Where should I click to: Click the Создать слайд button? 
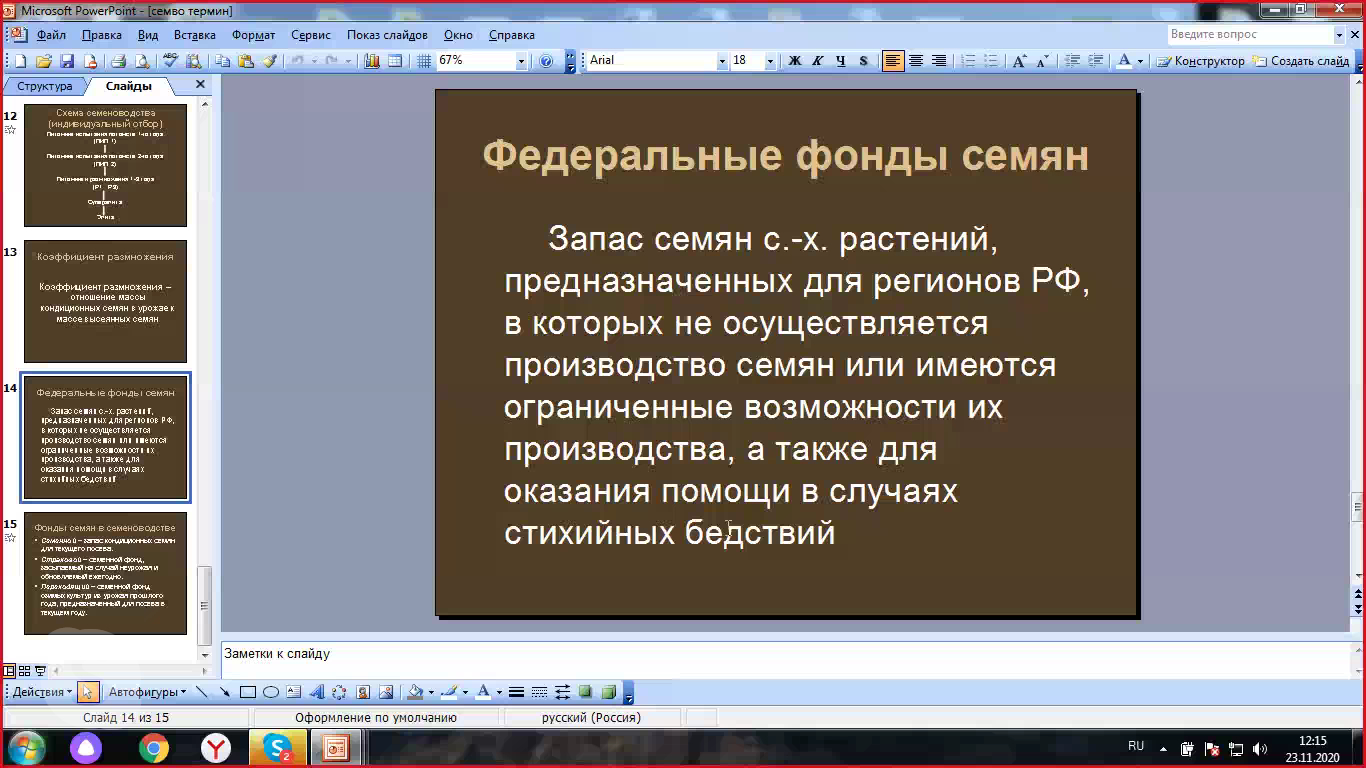(1301, 61)
